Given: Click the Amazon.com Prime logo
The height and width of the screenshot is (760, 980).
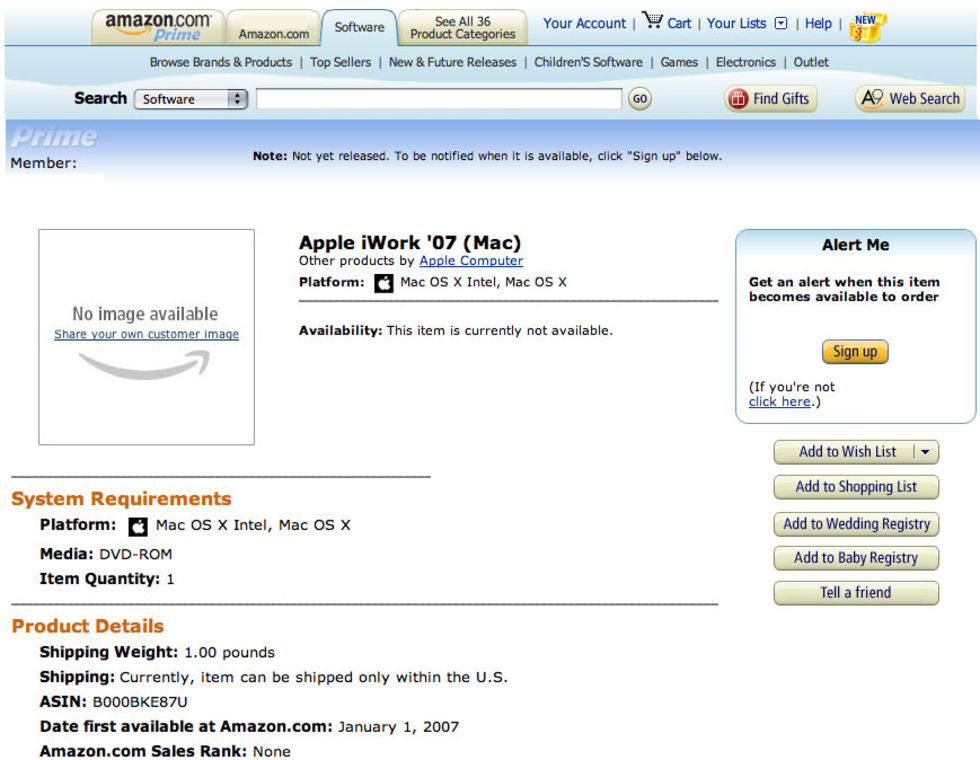Looking at the screenshot, I should pyautogui.click(x=158, y=27).
